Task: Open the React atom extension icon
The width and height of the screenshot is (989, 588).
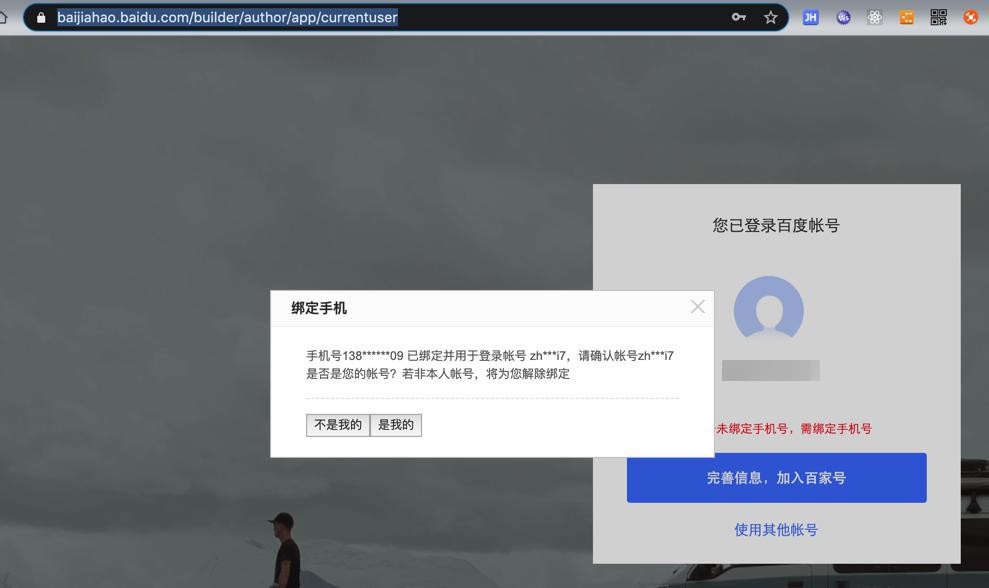Action: pos(874,18)
